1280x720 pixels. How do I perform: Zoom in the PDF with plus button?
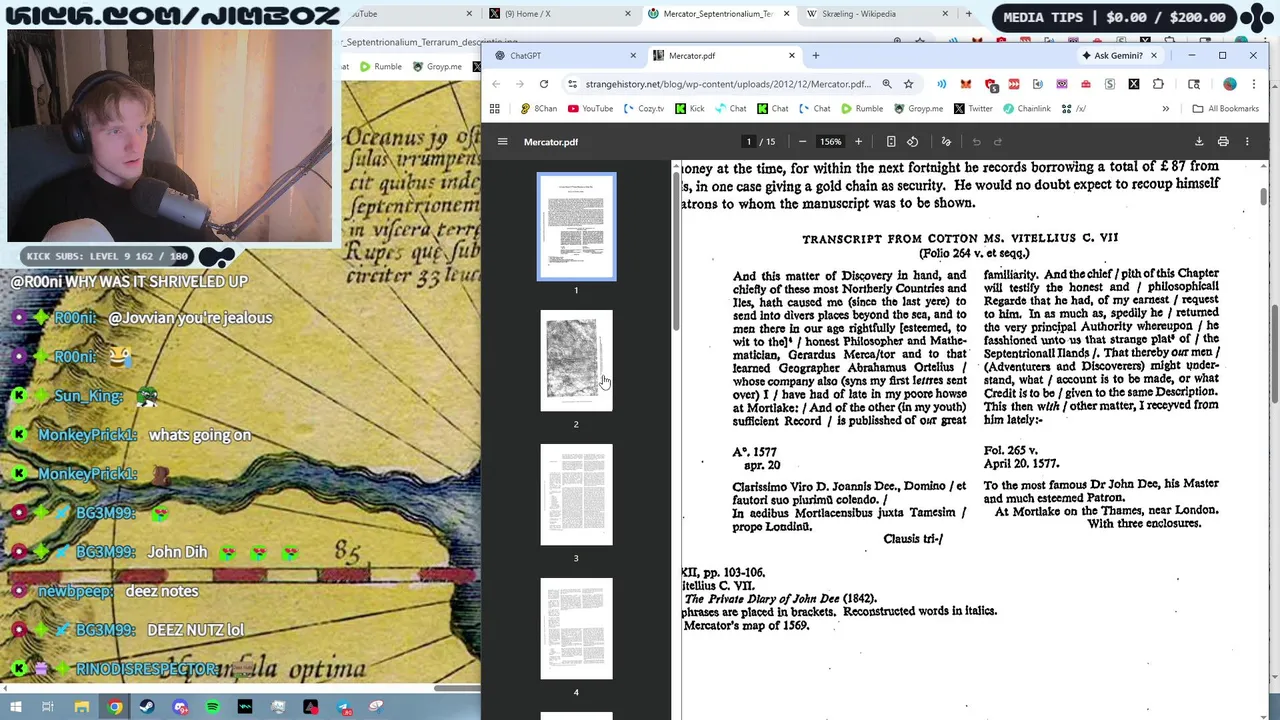click(x=858, y=142)
